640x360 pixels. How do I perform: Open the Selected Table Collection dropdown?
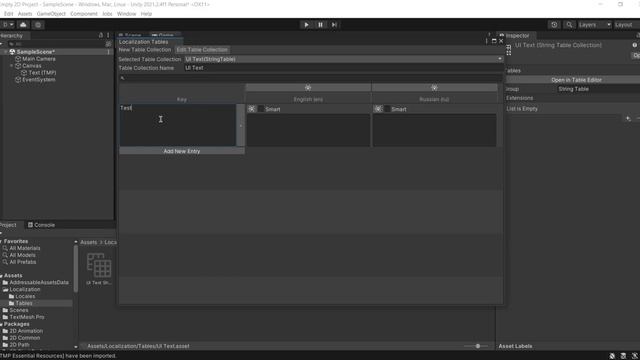tap(343, 59)
